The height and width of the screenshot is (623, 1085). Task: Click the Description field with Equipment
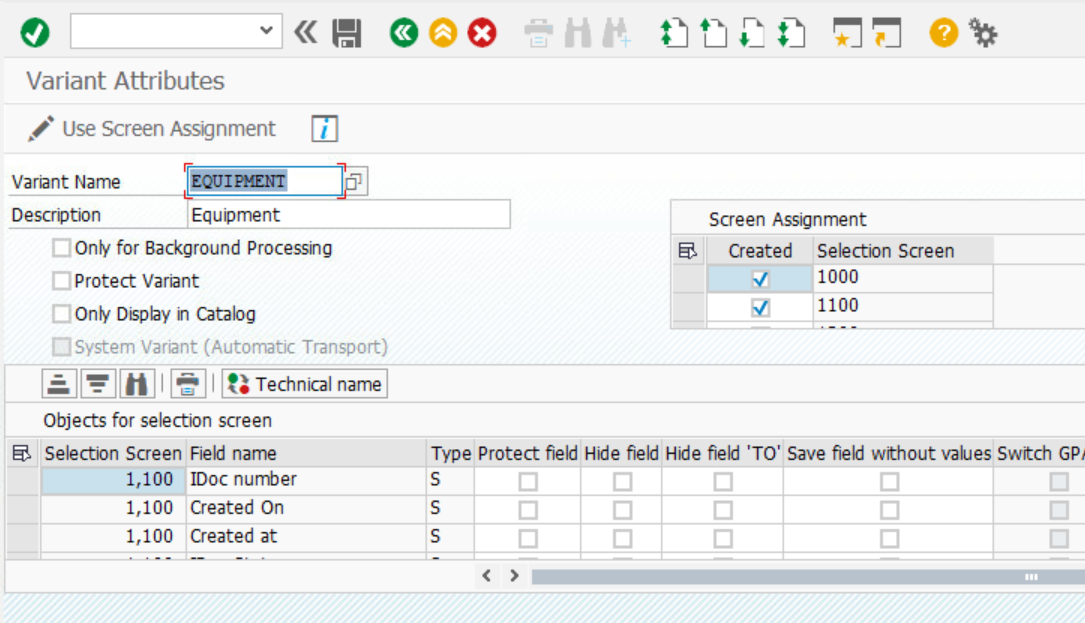(x=349, y=215)
